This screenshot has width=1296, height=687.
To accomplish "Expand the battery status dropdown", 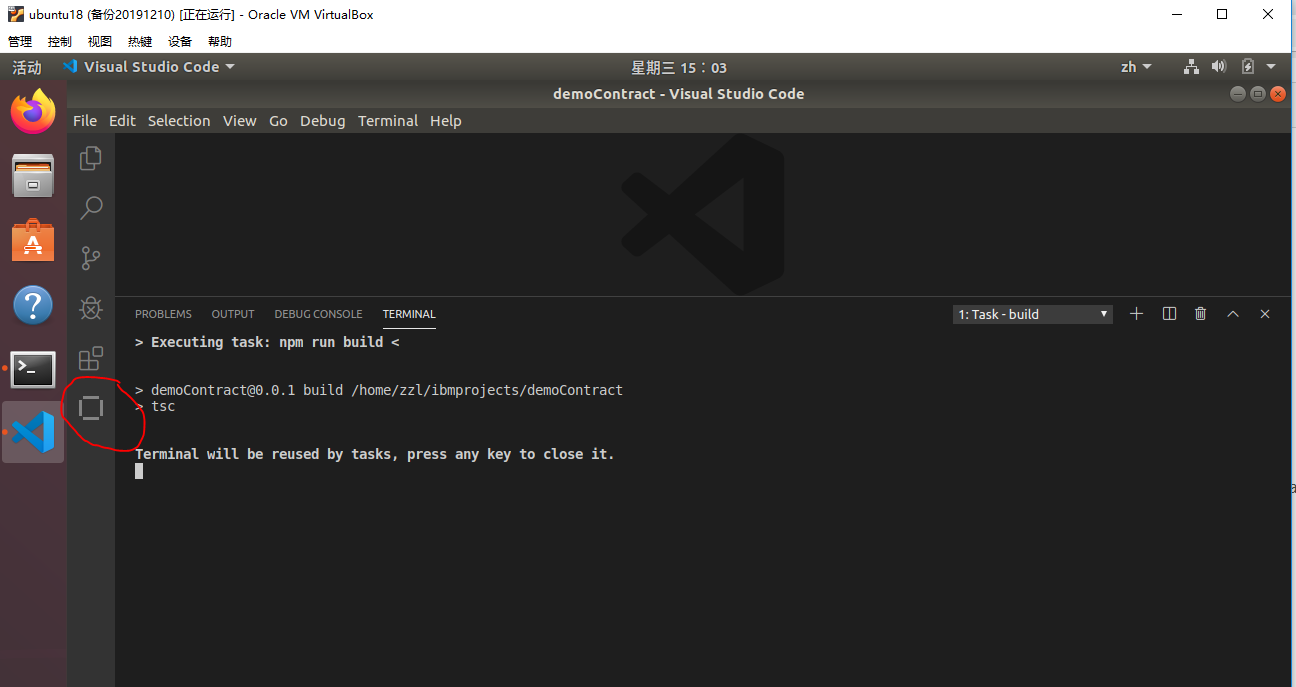I will pyautogui.click(x=1251, y=67).
